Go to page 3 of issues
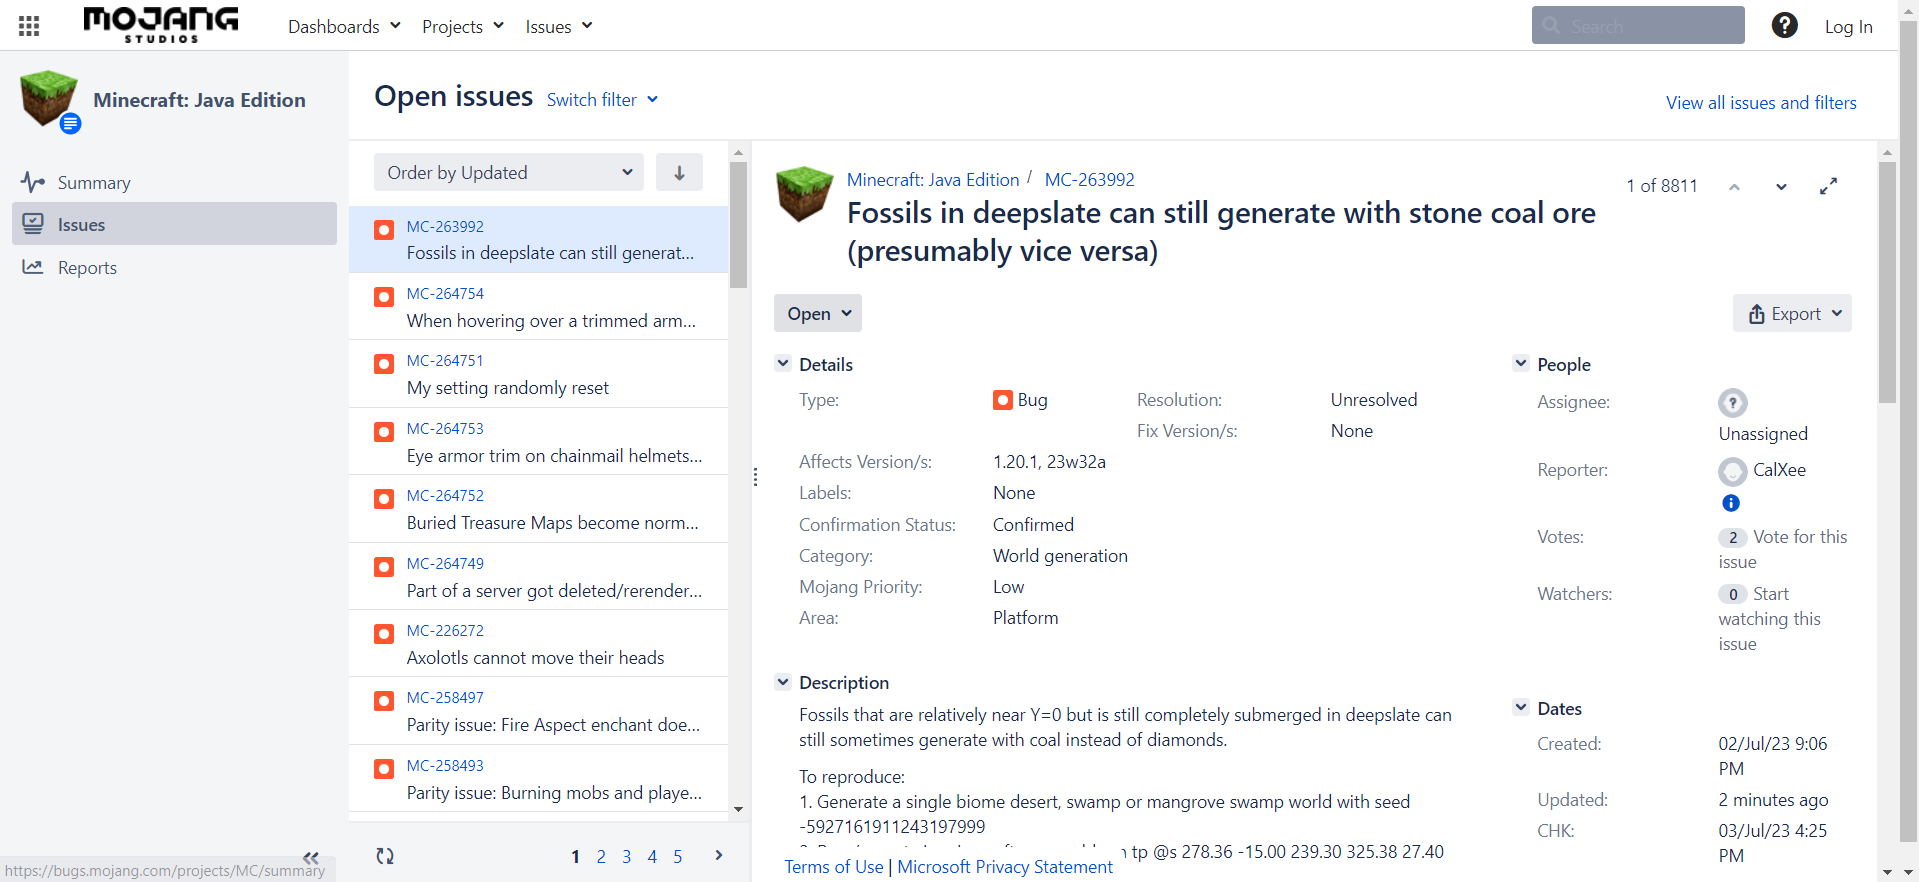Image resolution: width=1919 pixels, height=882 pixels. [626, 856]
